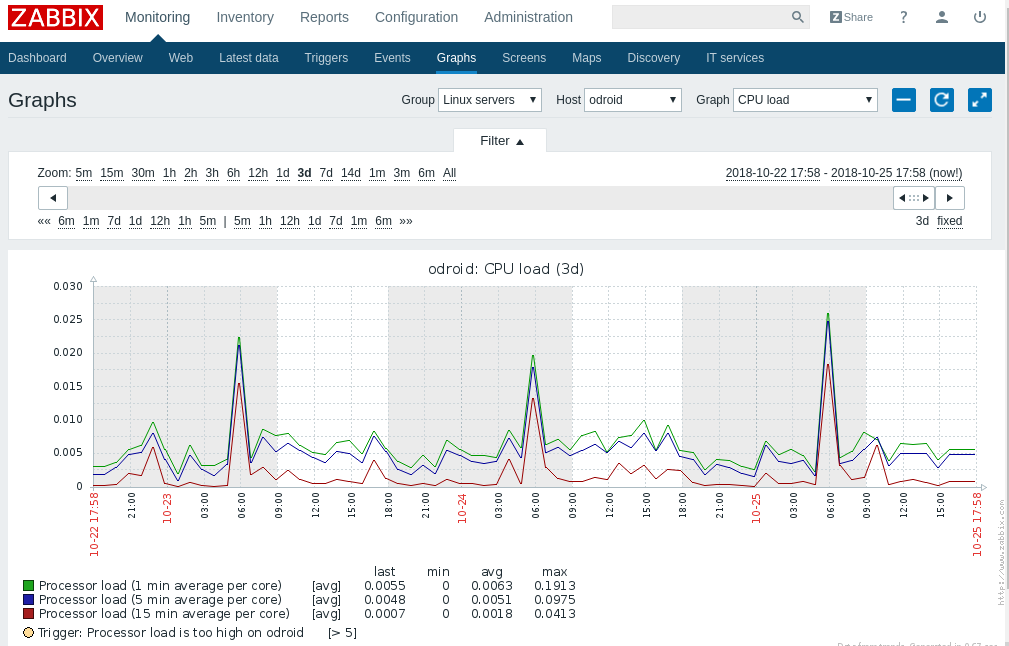Select the Graphs tab
Screen dimensions: 1009x646
point(456,58)
